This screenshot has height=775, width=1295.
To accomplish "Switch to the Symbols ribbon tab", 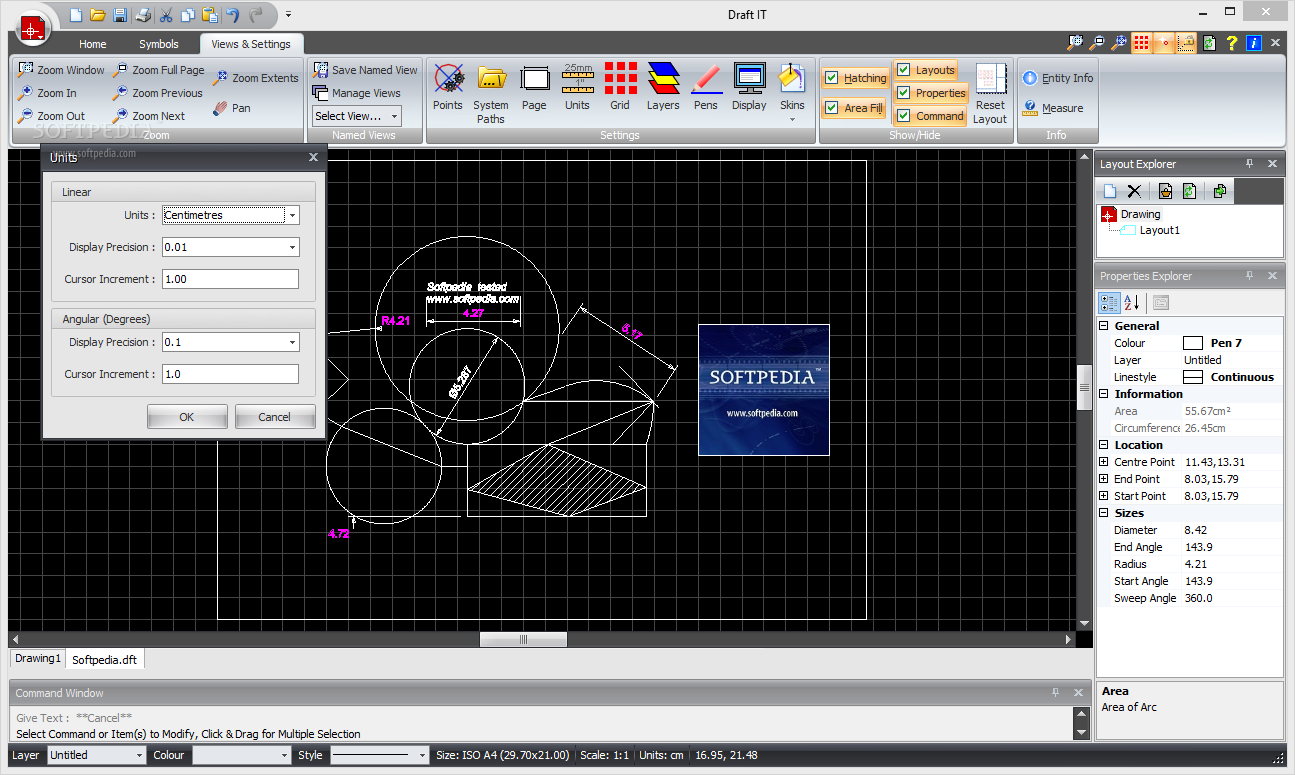I will tap(159, 44).
